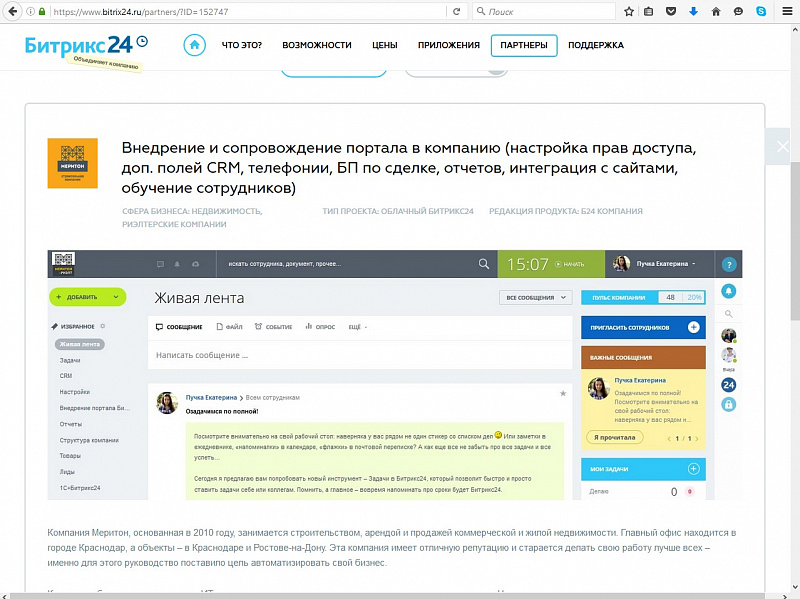Click plus on Пригласить сотрудников button
Screen dimensions: 800x599
click(x=693, y=328)
